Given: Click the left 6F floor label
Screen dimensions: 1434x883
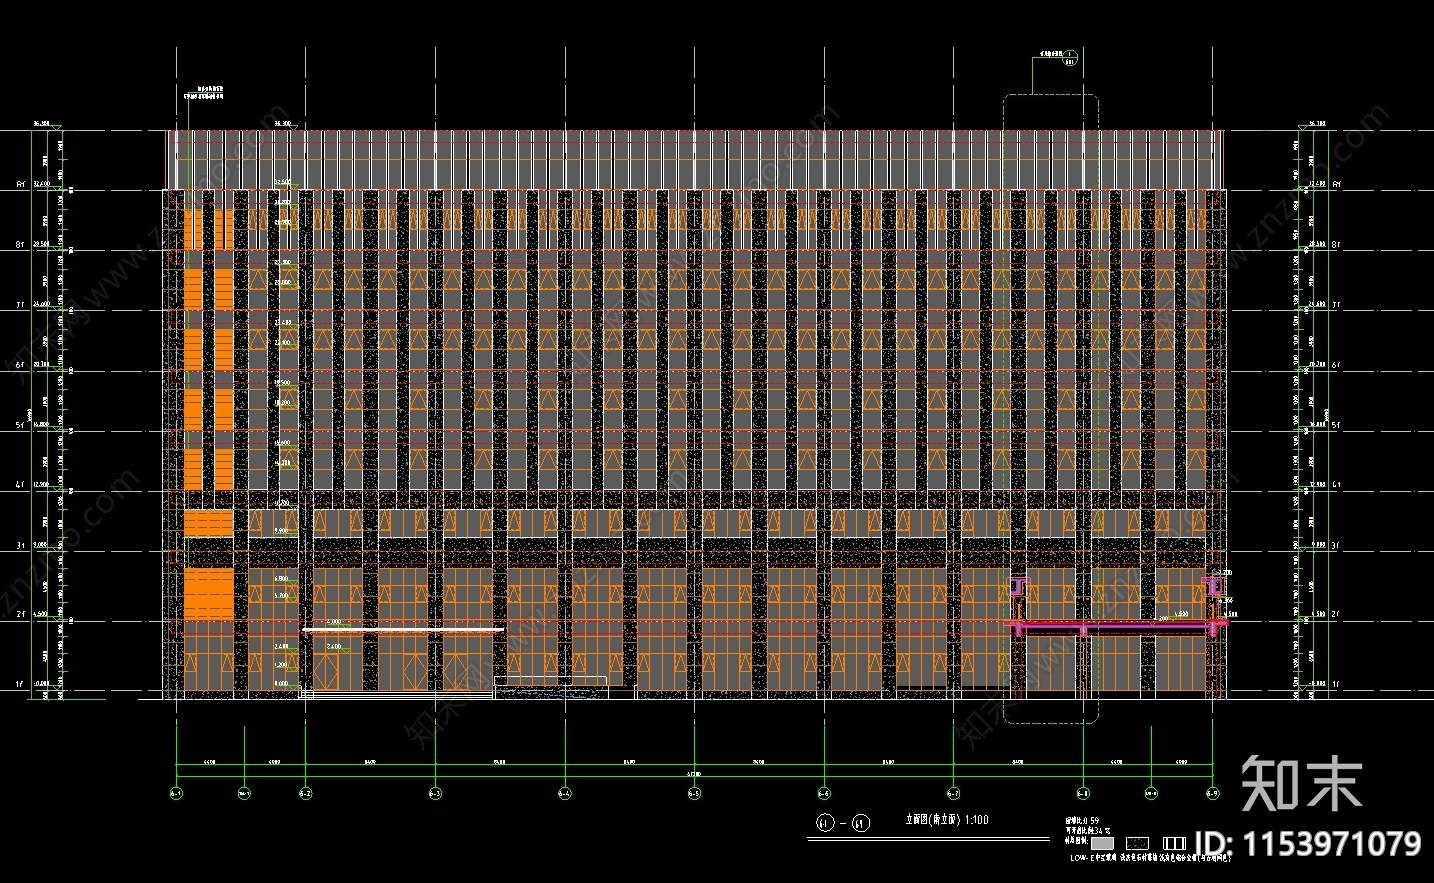Looking at the screenshot, I should (x=20, y=365).
